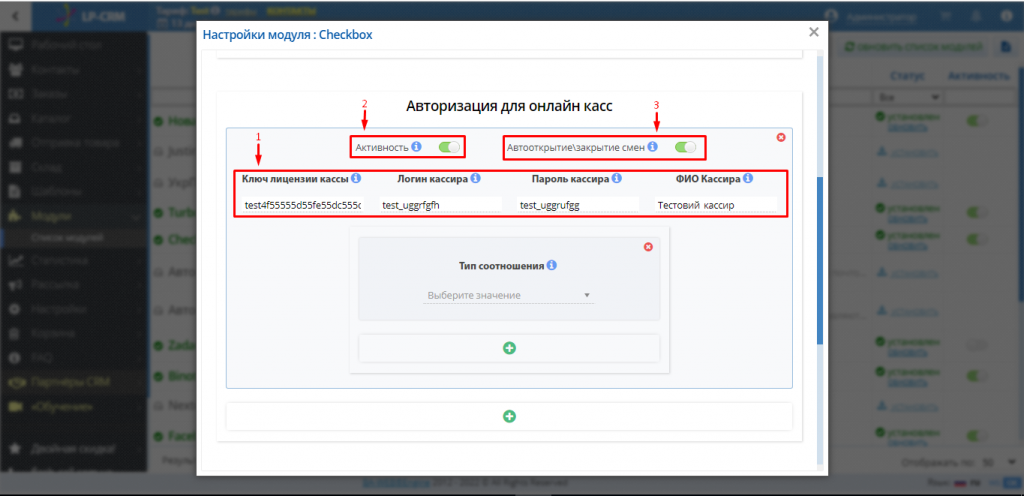Viewport: 1024px width, 496px height.
Task: Open «Обучение» in the sidebar
Action: 73,407
